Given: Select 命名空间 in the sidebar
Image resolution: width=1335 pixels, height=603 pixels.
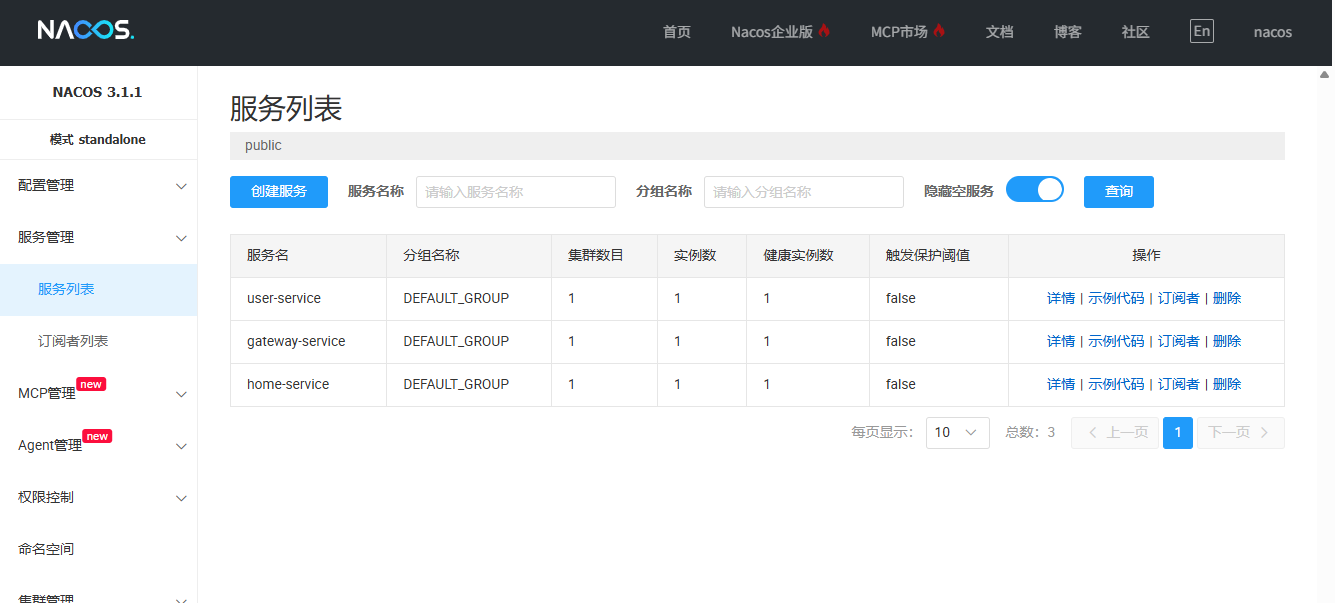Looking at the screenshot, I should tap(46, 550).
